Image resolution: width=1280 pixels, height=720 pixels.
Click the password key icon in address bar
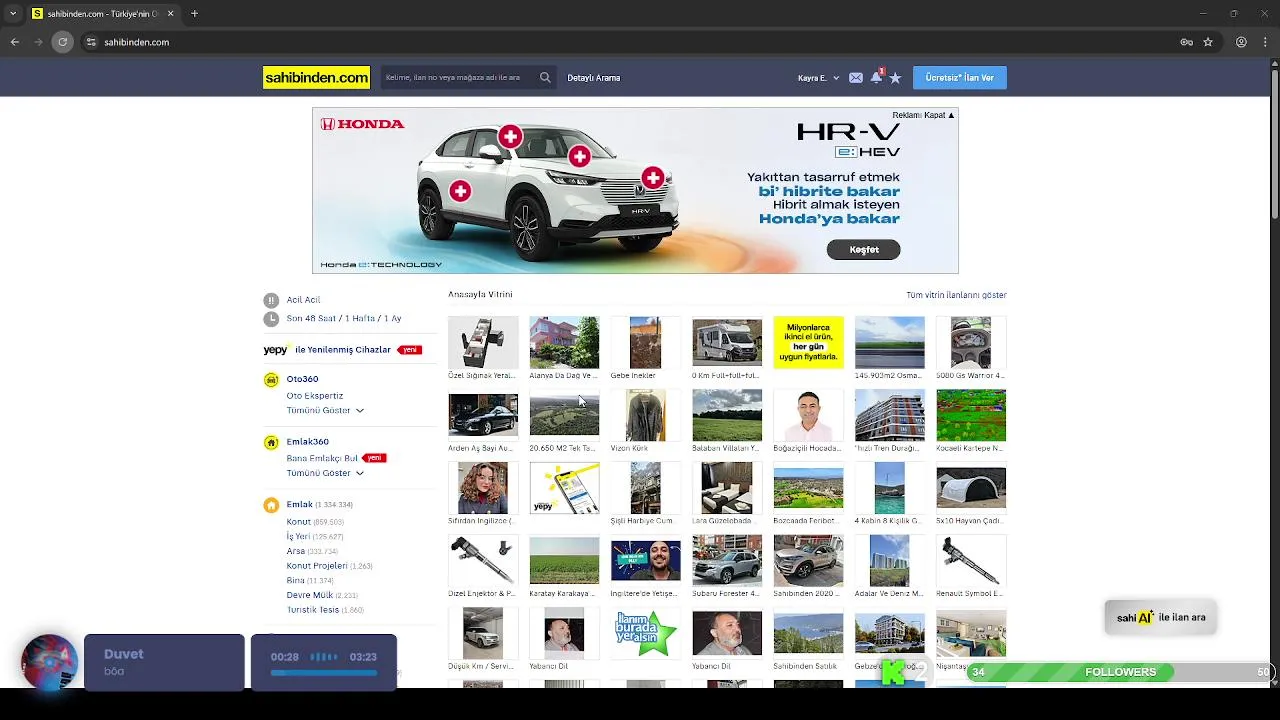click(1186, 42)
